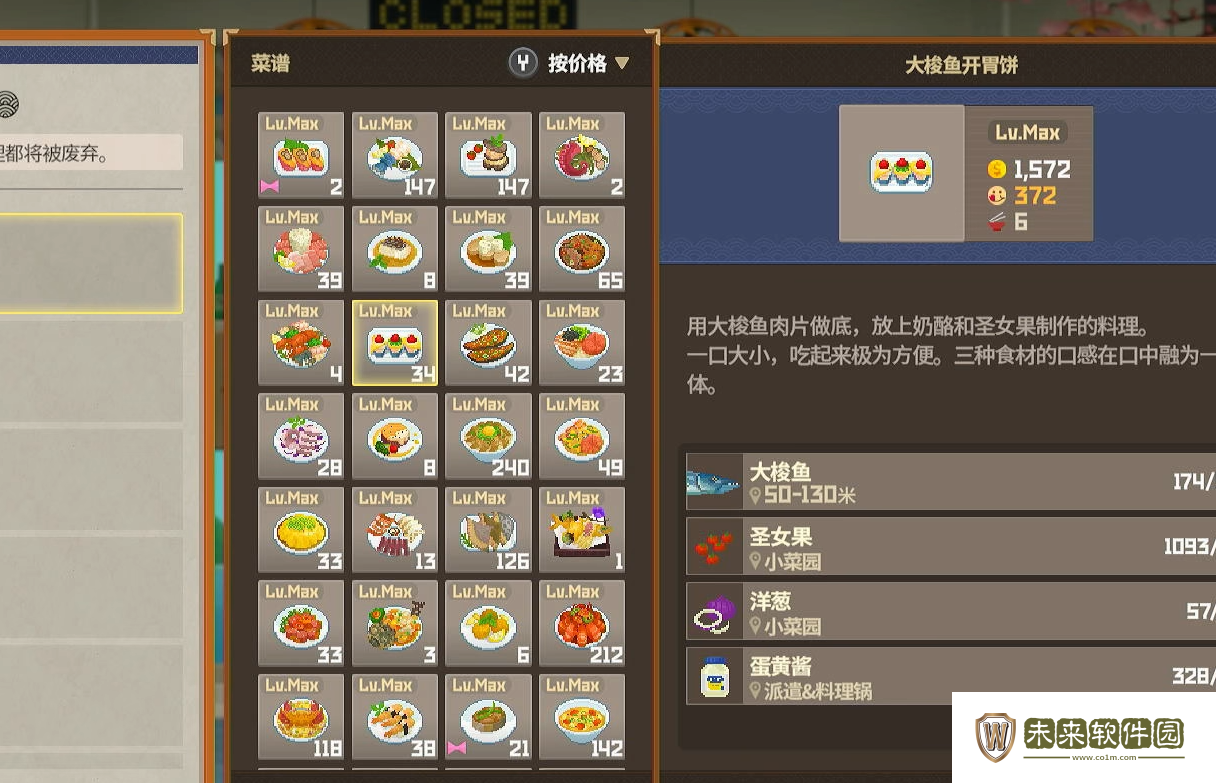Click the 大梭鱼开胃饼 dish preview image
The image size is (1216, 783).
[902, 173]
